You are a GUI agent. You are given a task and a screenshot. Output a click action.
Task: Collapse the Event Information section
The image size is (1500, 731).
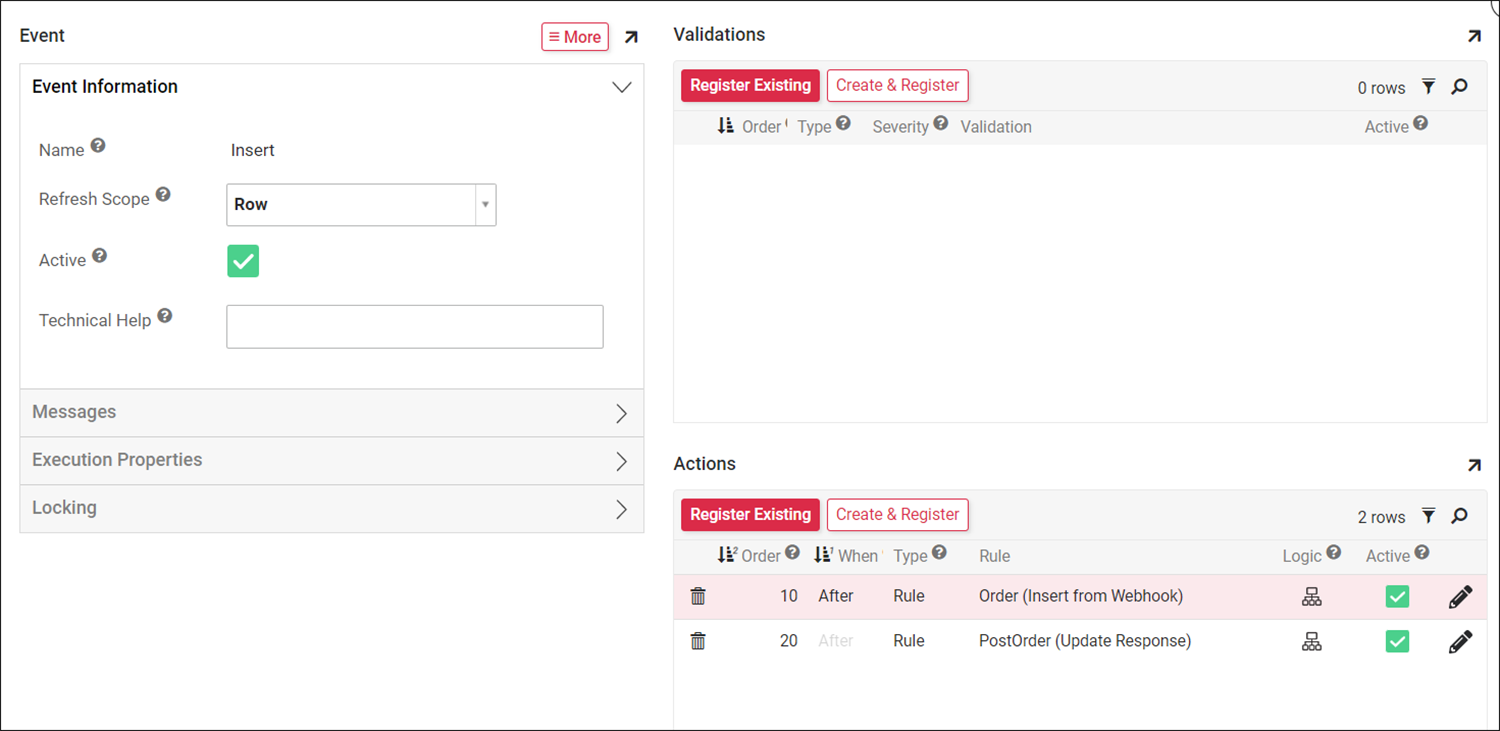point(621,87)
